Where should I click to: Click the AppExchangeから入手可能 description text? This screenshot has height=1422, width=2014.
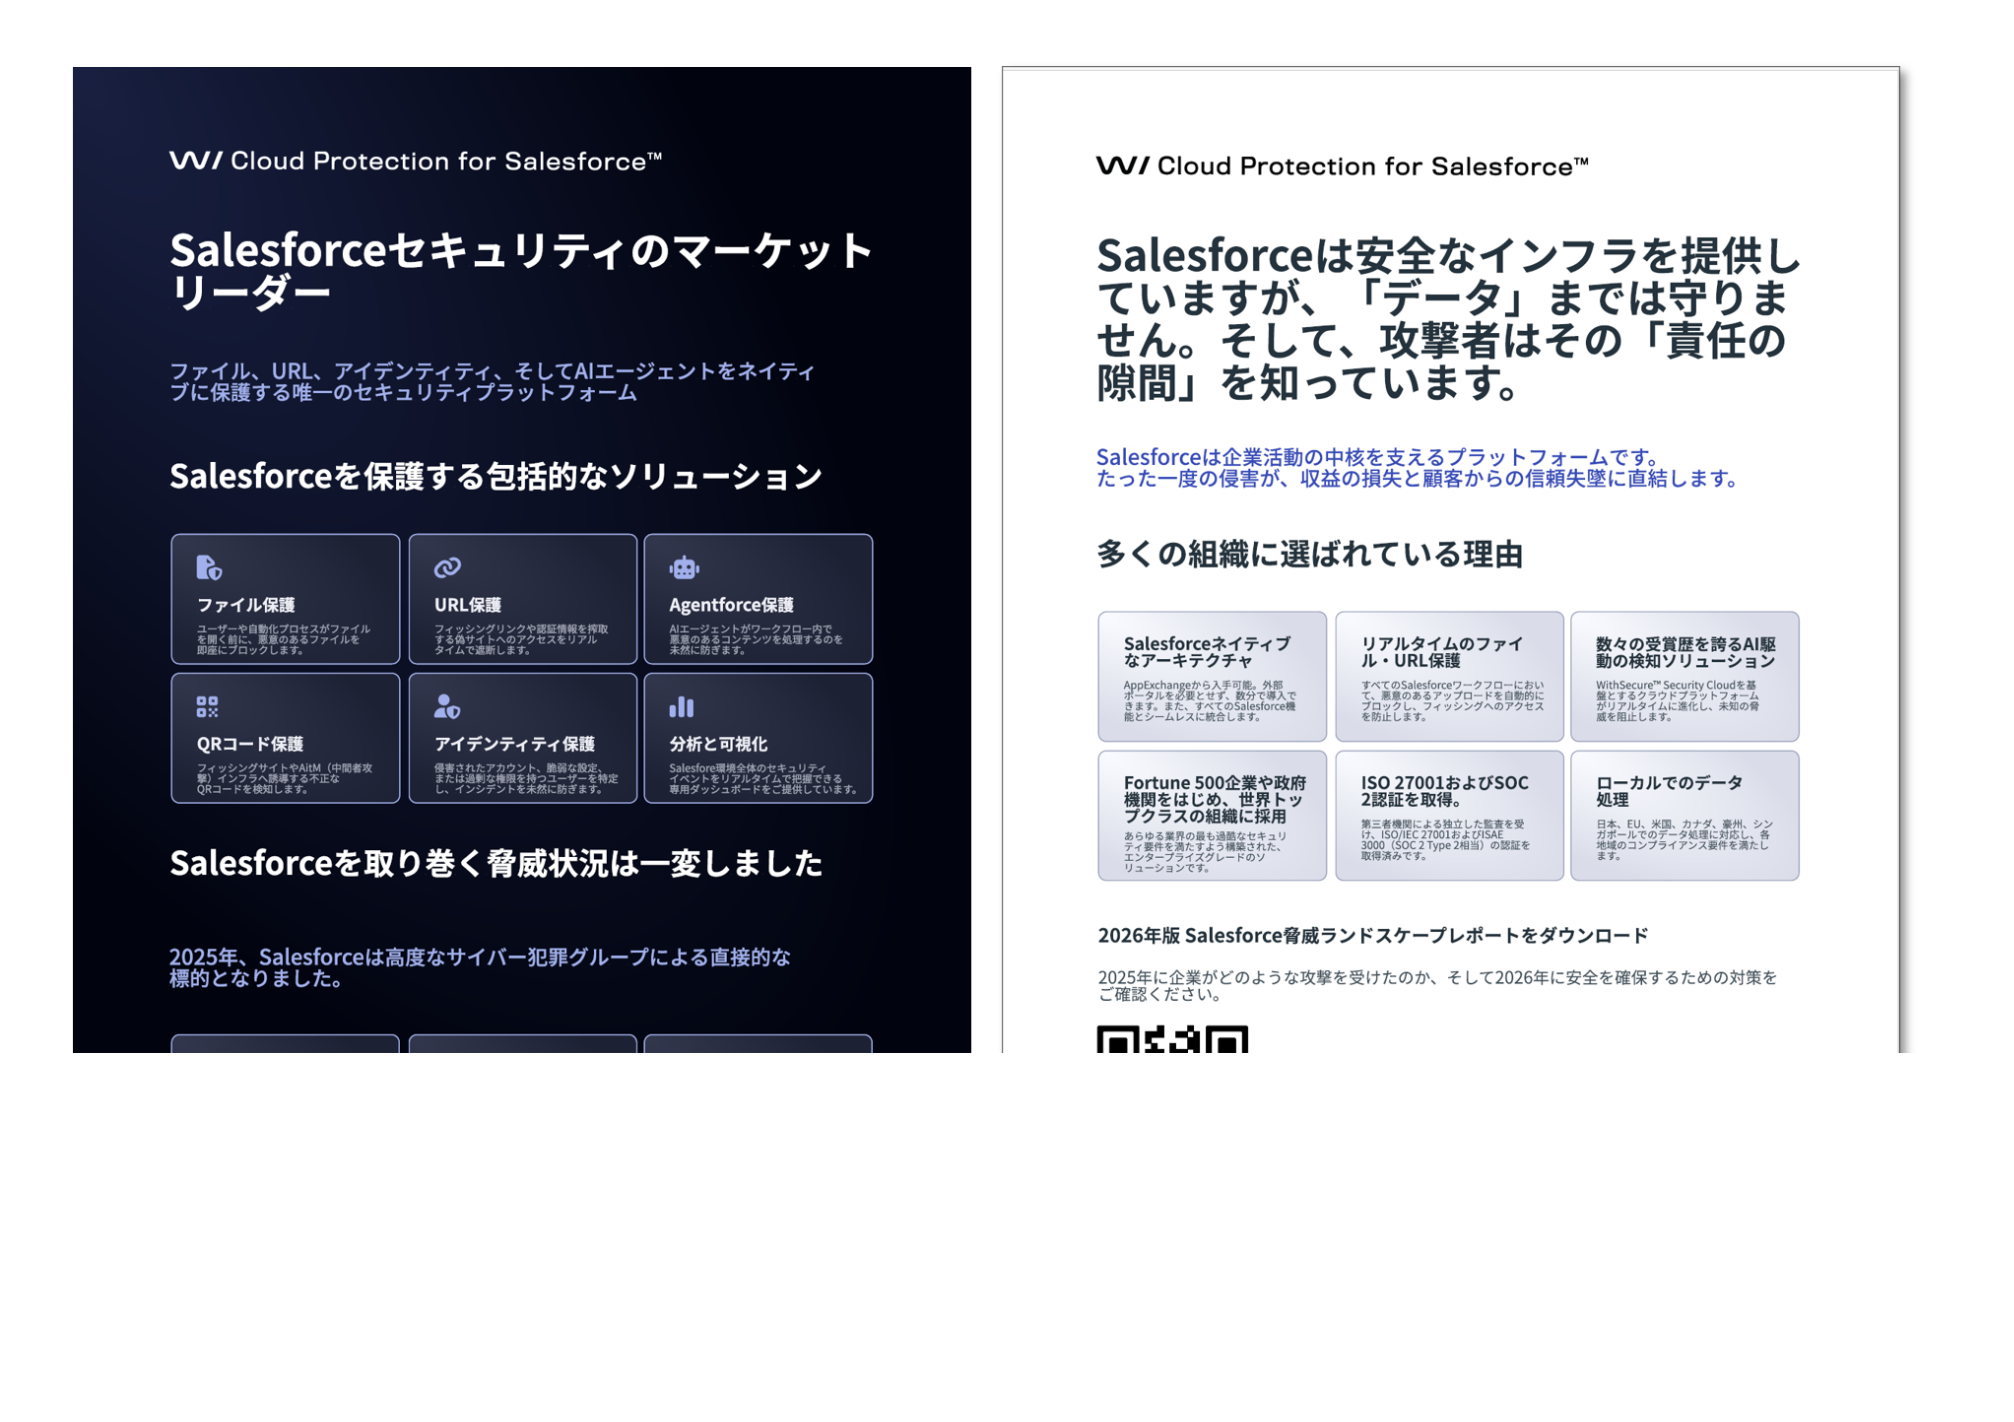(1210, 701)
